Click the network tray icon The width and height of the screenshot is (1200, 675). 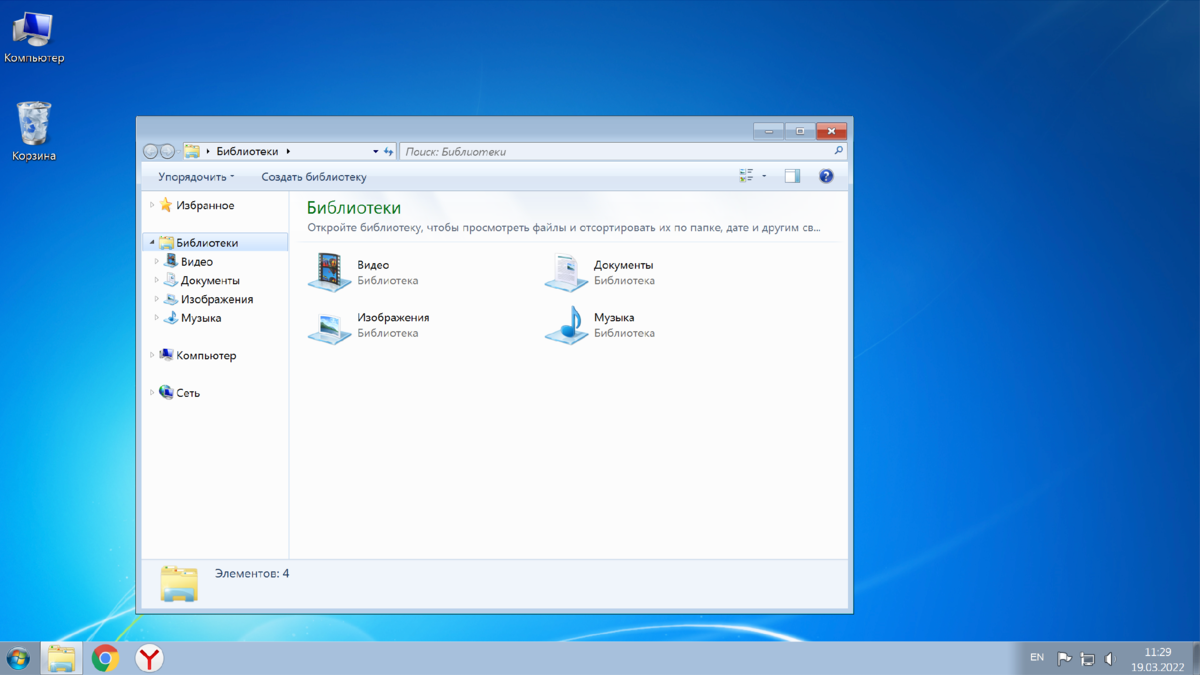[1087, 659]
